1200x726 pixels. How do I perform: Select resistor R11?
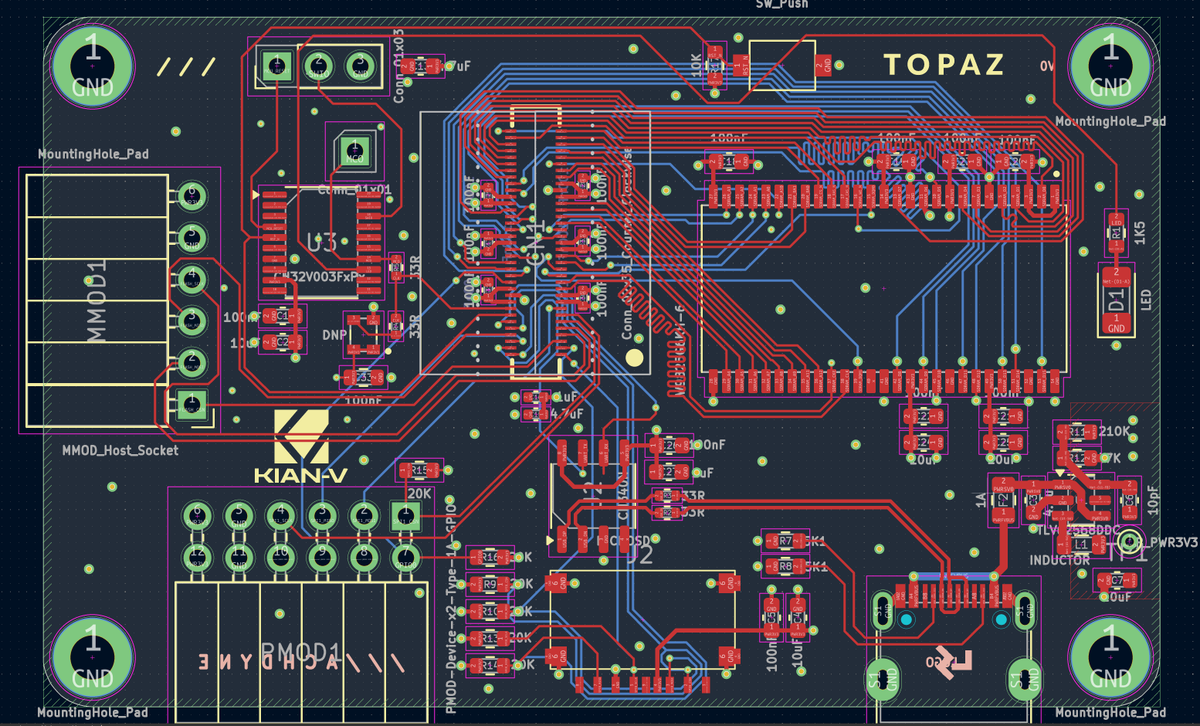[x=1077, y=431]
